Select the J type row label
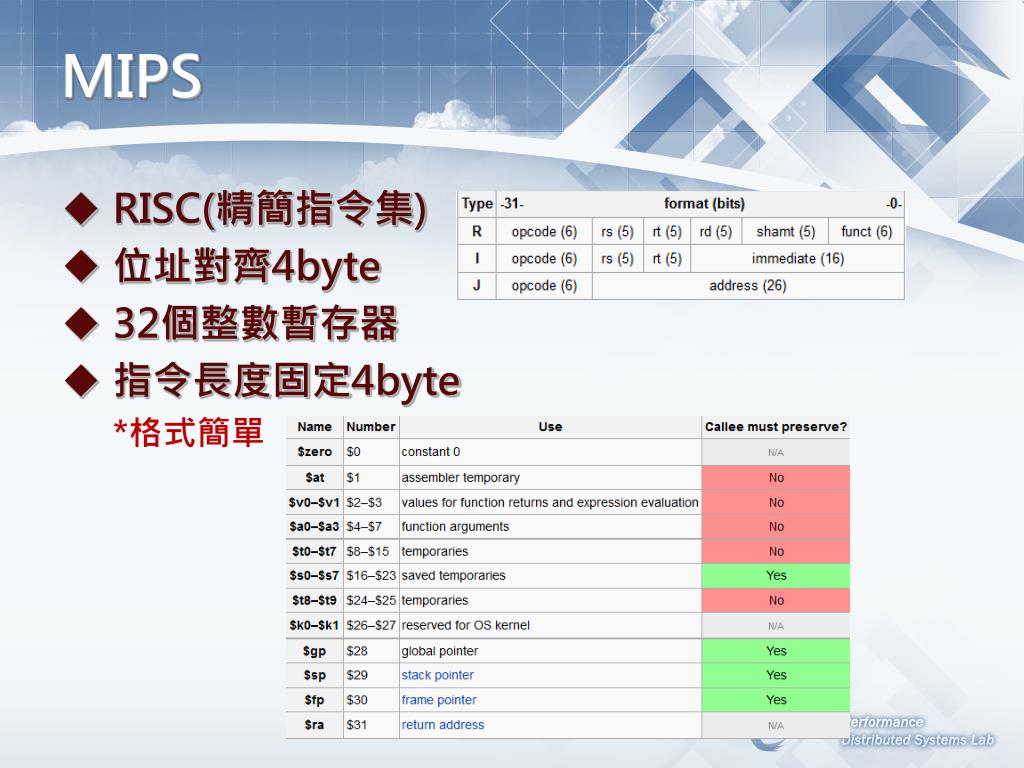Viewport: 1024px width, 768px height. [x=477, y=285]
